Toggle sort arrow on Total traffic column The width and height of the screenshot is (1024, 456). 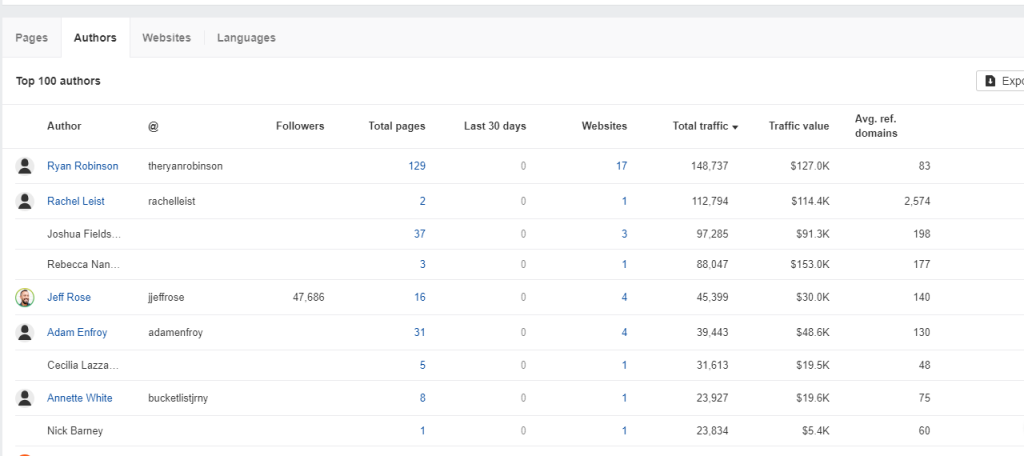(735, 127)
